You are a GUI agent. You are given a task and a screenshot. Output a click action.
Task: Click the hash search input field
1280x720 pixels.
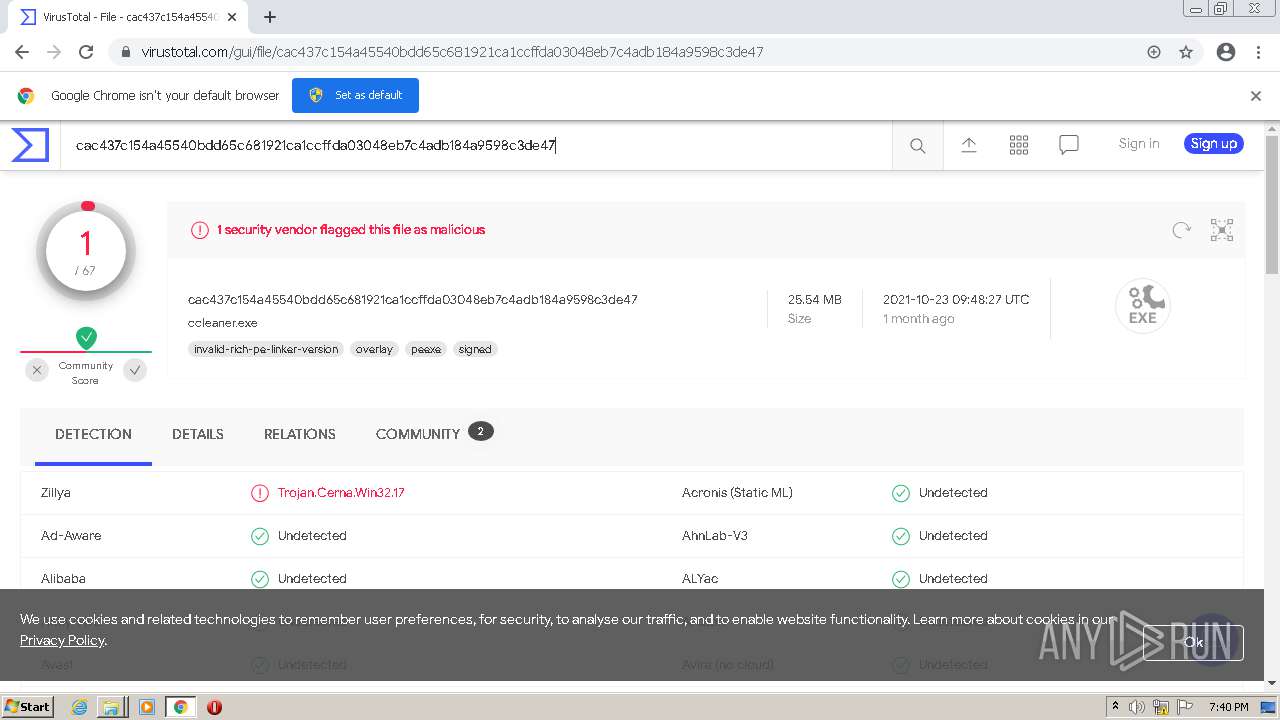pyautogui.click(x=476, y=146)
